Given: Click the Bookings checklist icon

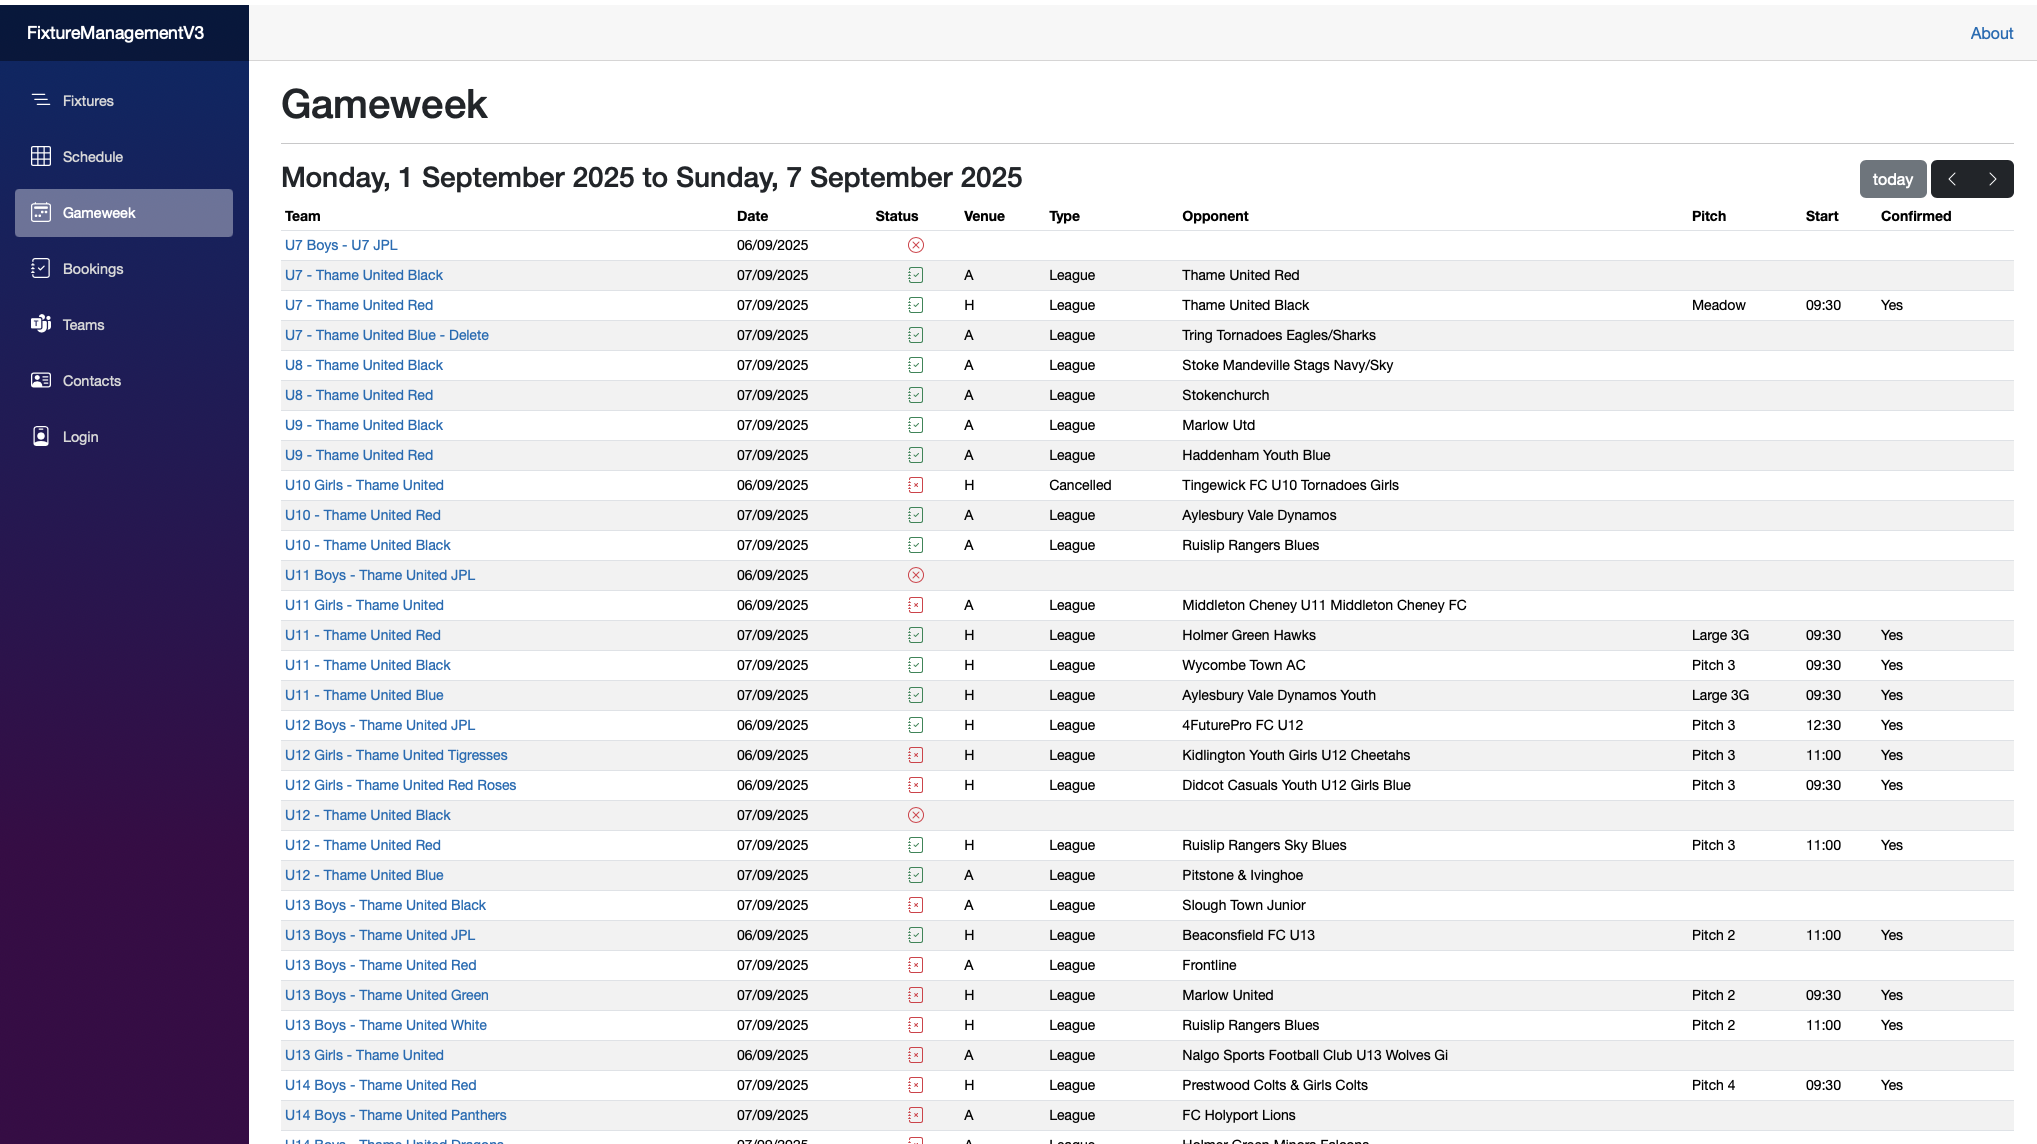Looking at the screenshot, I should click(x=41, y=268).
